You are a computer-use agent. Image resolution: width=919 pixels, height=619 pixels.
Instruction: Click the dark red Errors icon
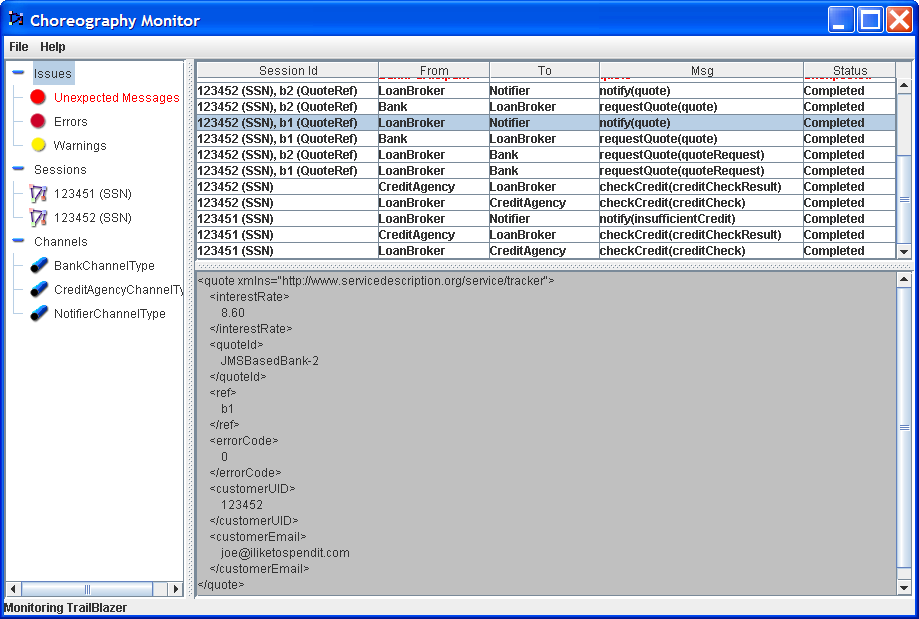[38, 121]
